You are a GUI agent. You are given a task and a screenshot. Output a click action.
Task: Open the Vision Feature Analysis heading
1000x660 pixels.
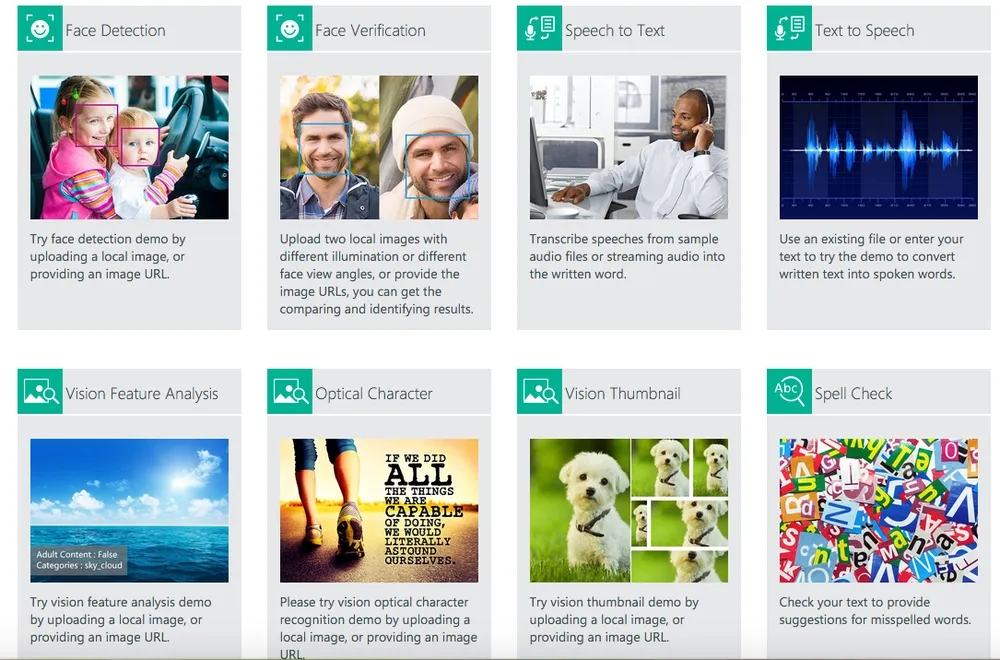coord(141,394)
